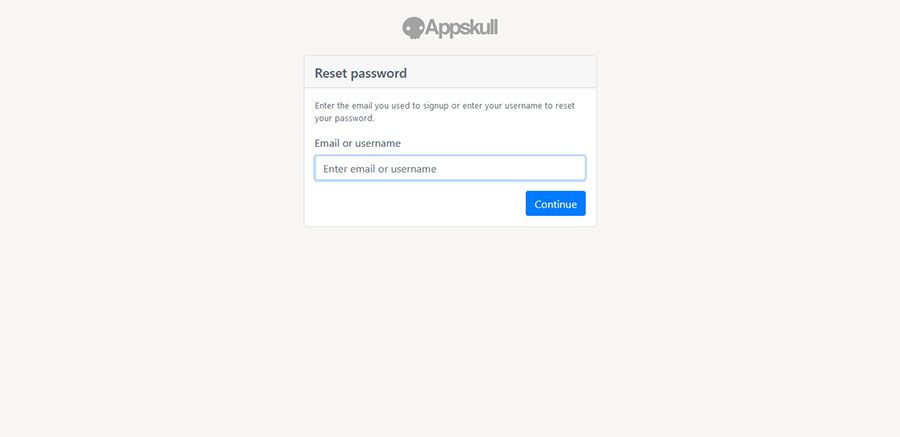The image size is (900, 437).
Task: Click the gray header bar of the card
Action: (x=500, y=73)
